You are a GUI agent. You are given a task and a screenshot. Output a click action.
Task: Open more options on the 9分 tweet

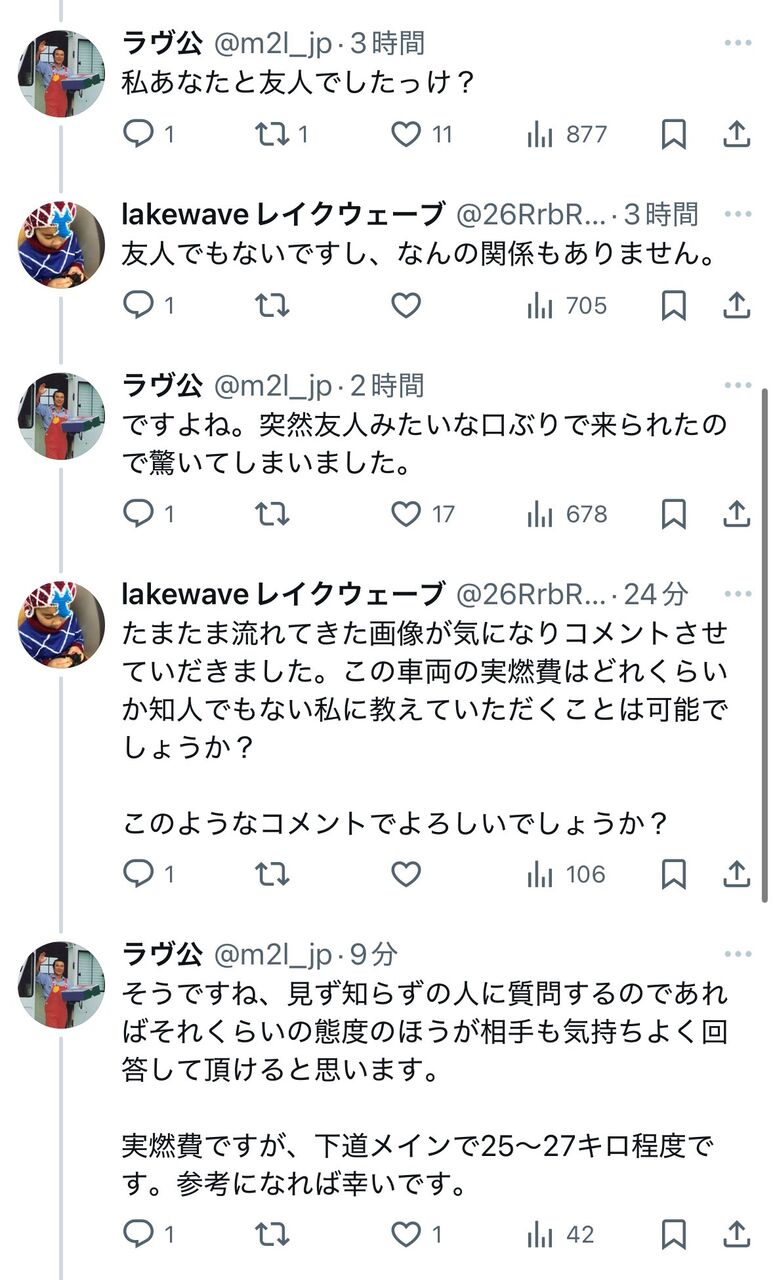[737, 955]
